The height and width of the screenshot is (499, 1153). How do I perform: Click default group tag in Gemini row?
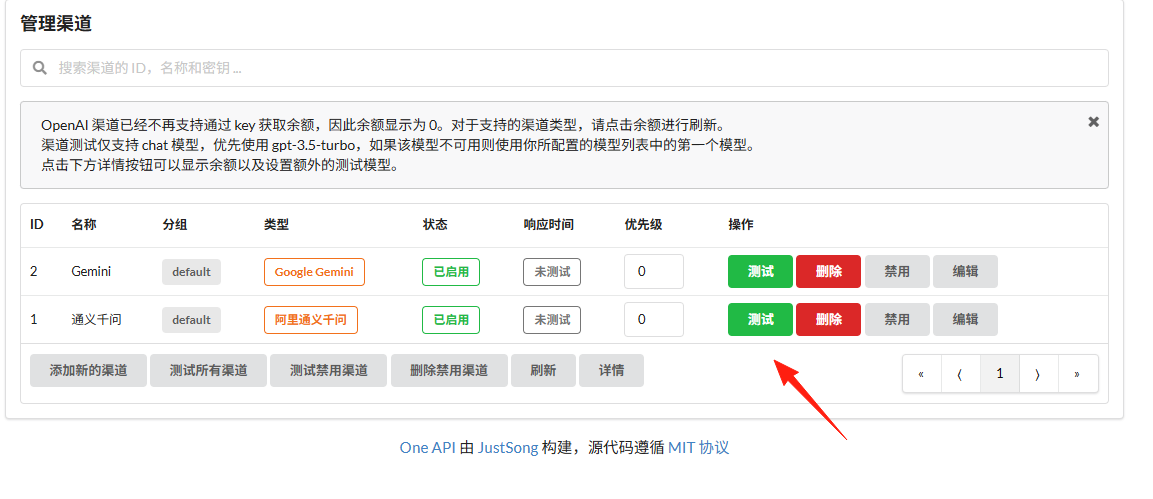click(x=191, y=272)
